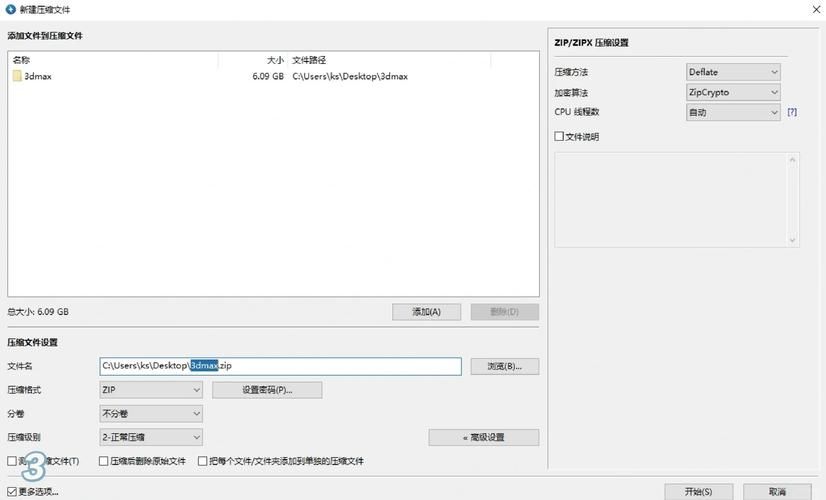Open the CPU 线程数 自动 dropdown
826x500 pixels.
coord(733,112)
